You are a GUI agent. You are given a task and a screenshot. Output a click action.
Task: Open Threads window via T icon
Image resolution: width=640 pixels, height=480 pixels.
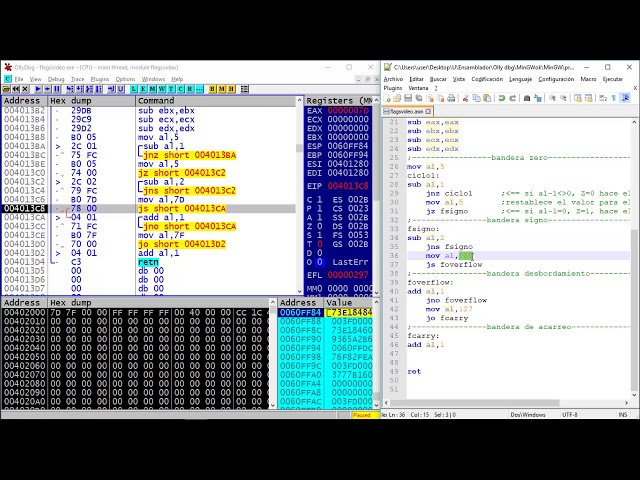point(171,89)
